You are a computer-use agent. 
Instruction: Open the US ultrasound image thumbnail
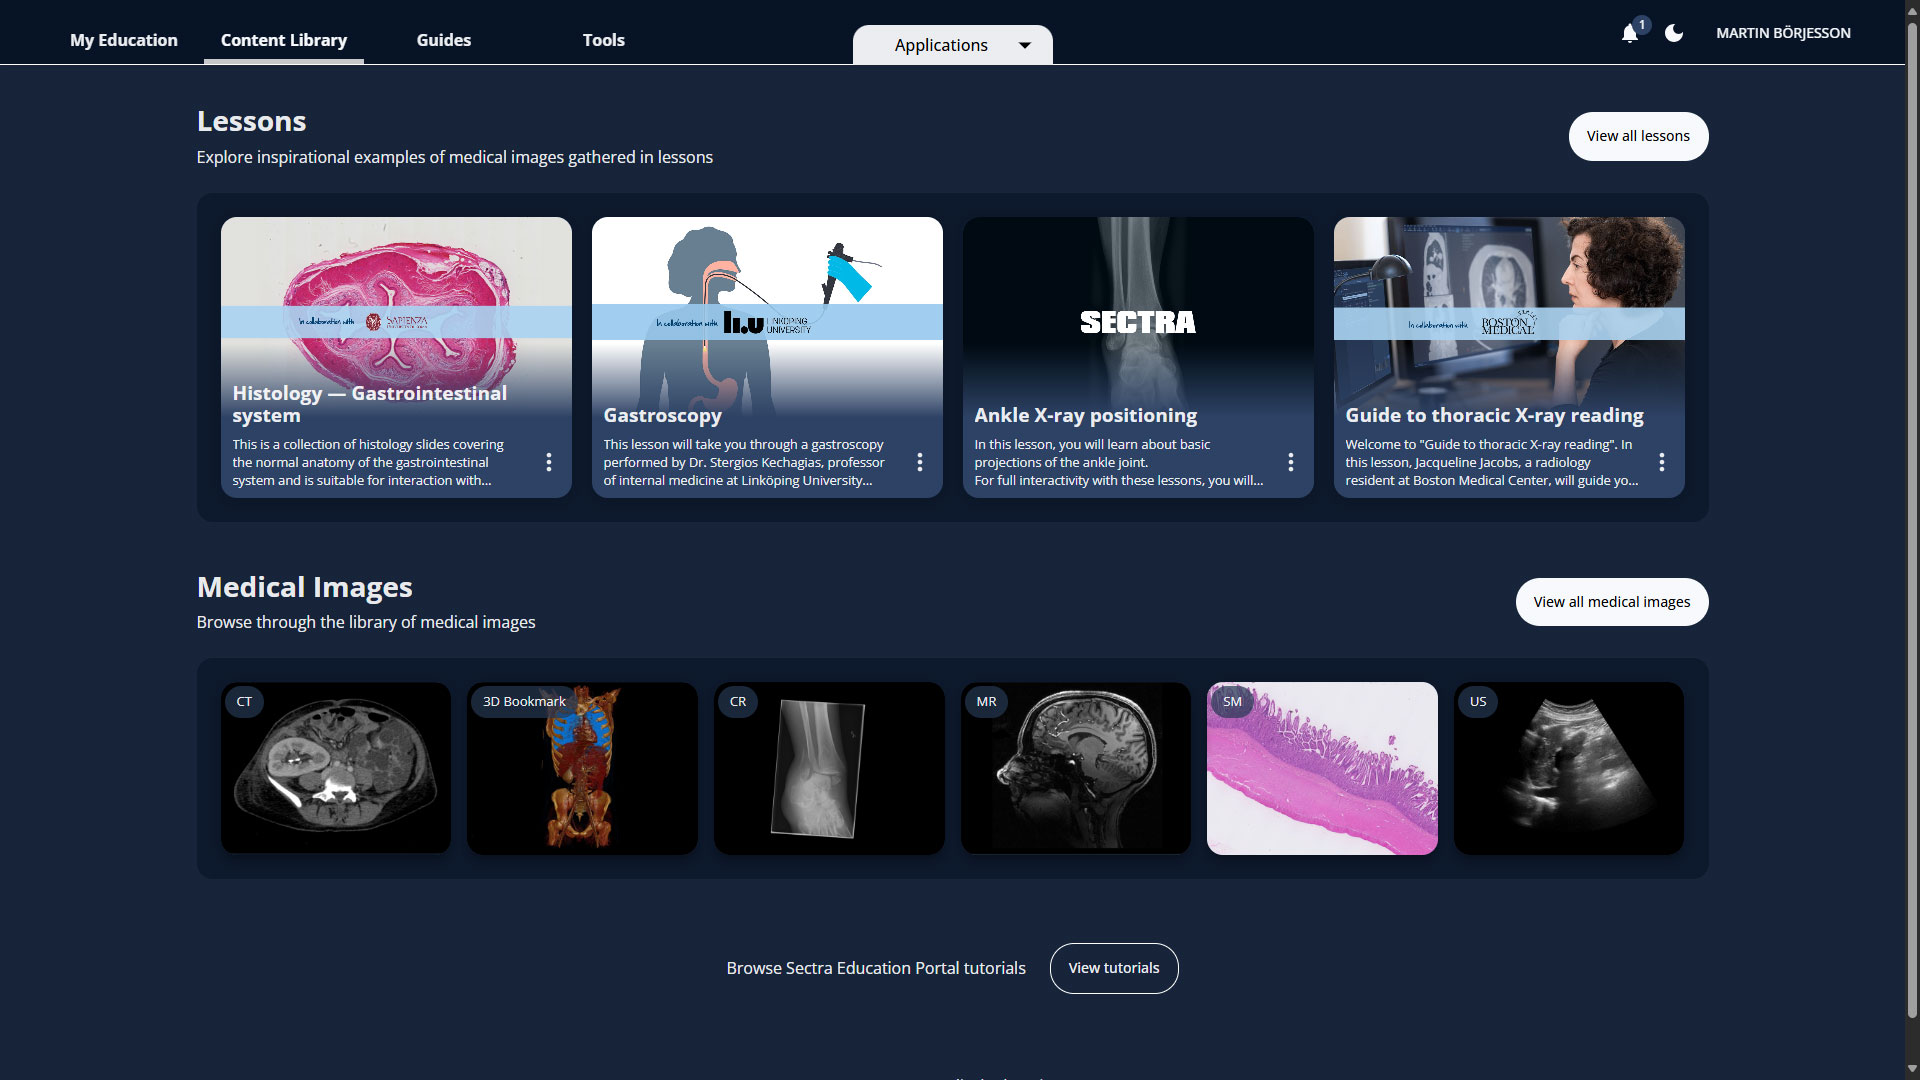point(1568,768)
